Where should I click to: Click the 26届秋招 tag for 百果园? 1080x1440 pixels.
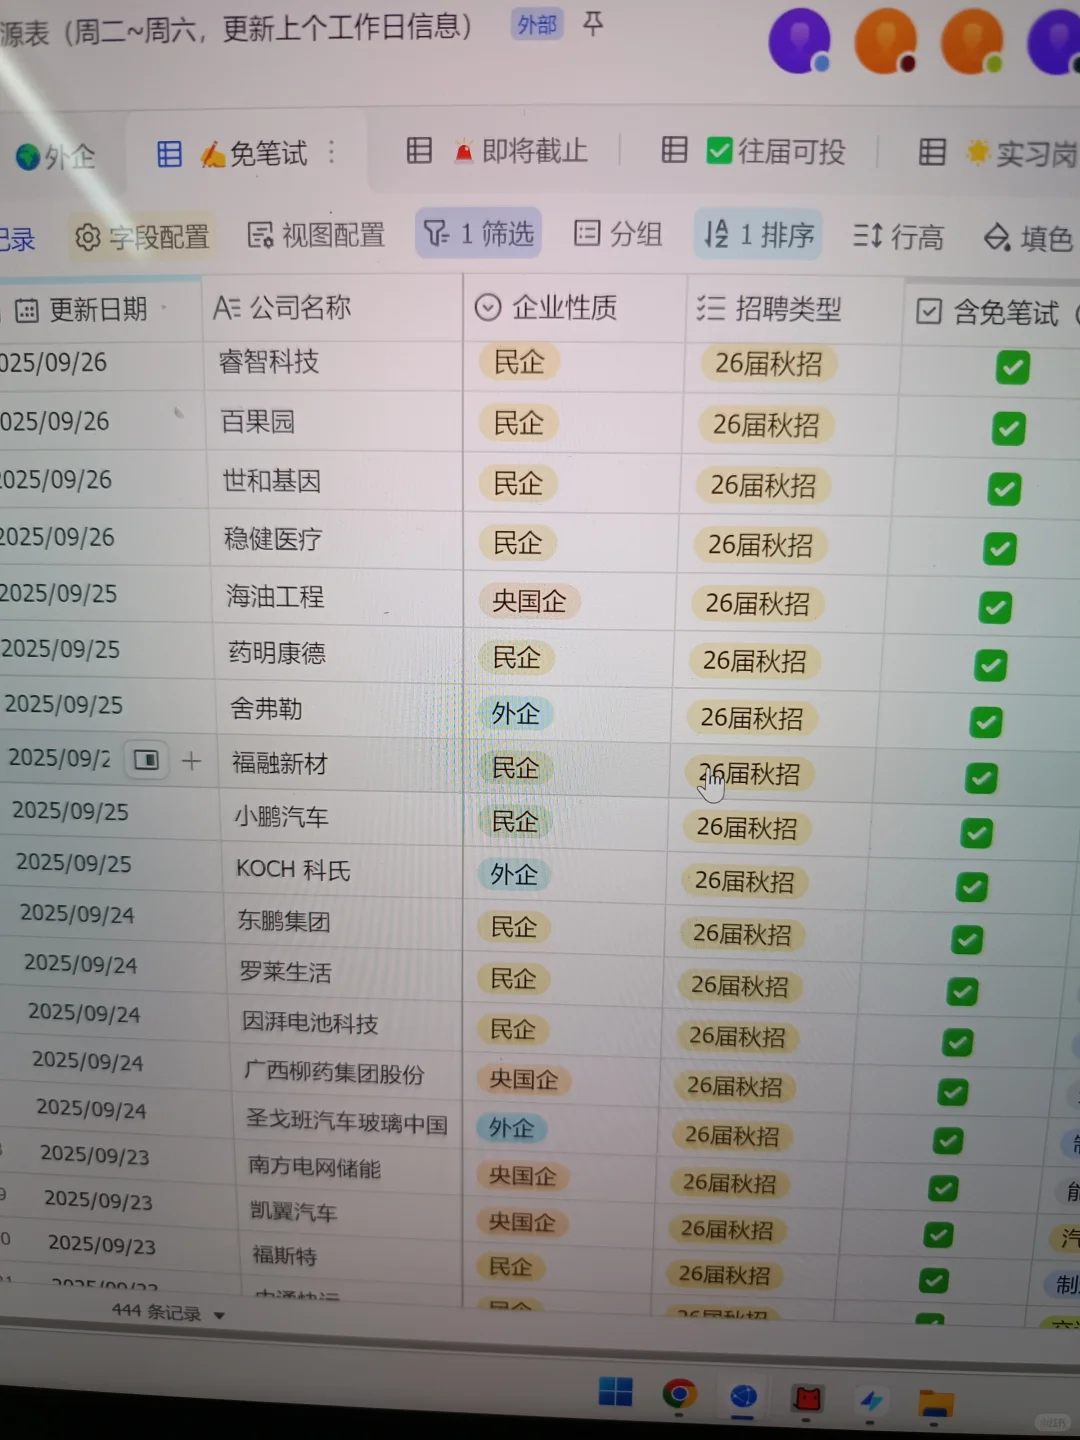tap(766, 425)
